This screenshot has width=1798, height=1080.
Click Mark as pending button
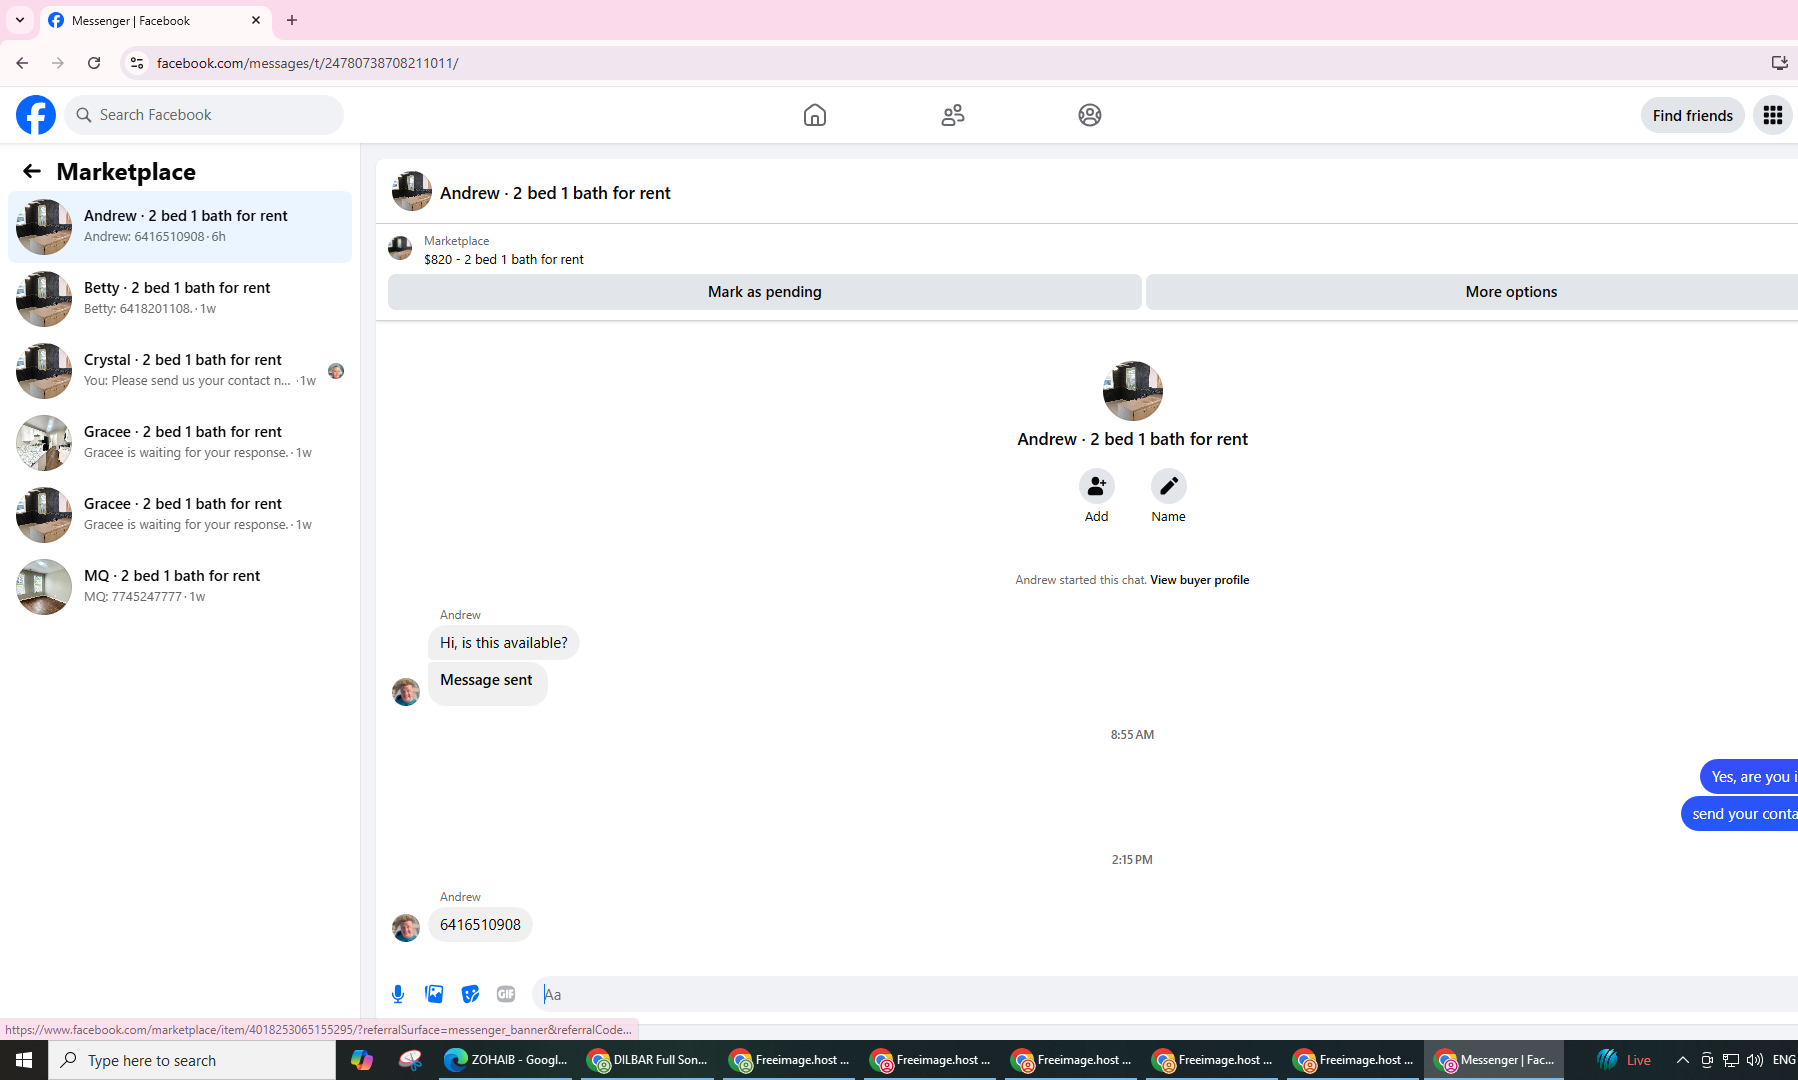tap(765, 292)
